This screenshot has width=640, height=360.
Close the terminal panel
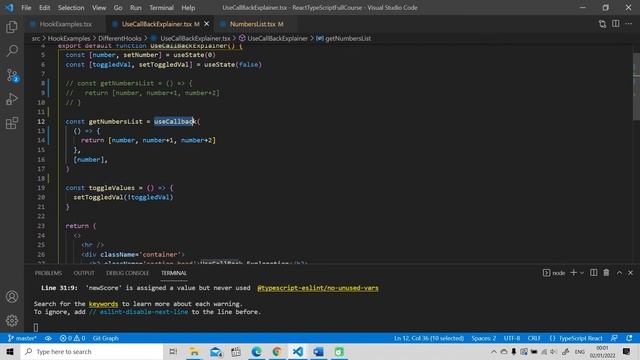[x=631, y=273]
